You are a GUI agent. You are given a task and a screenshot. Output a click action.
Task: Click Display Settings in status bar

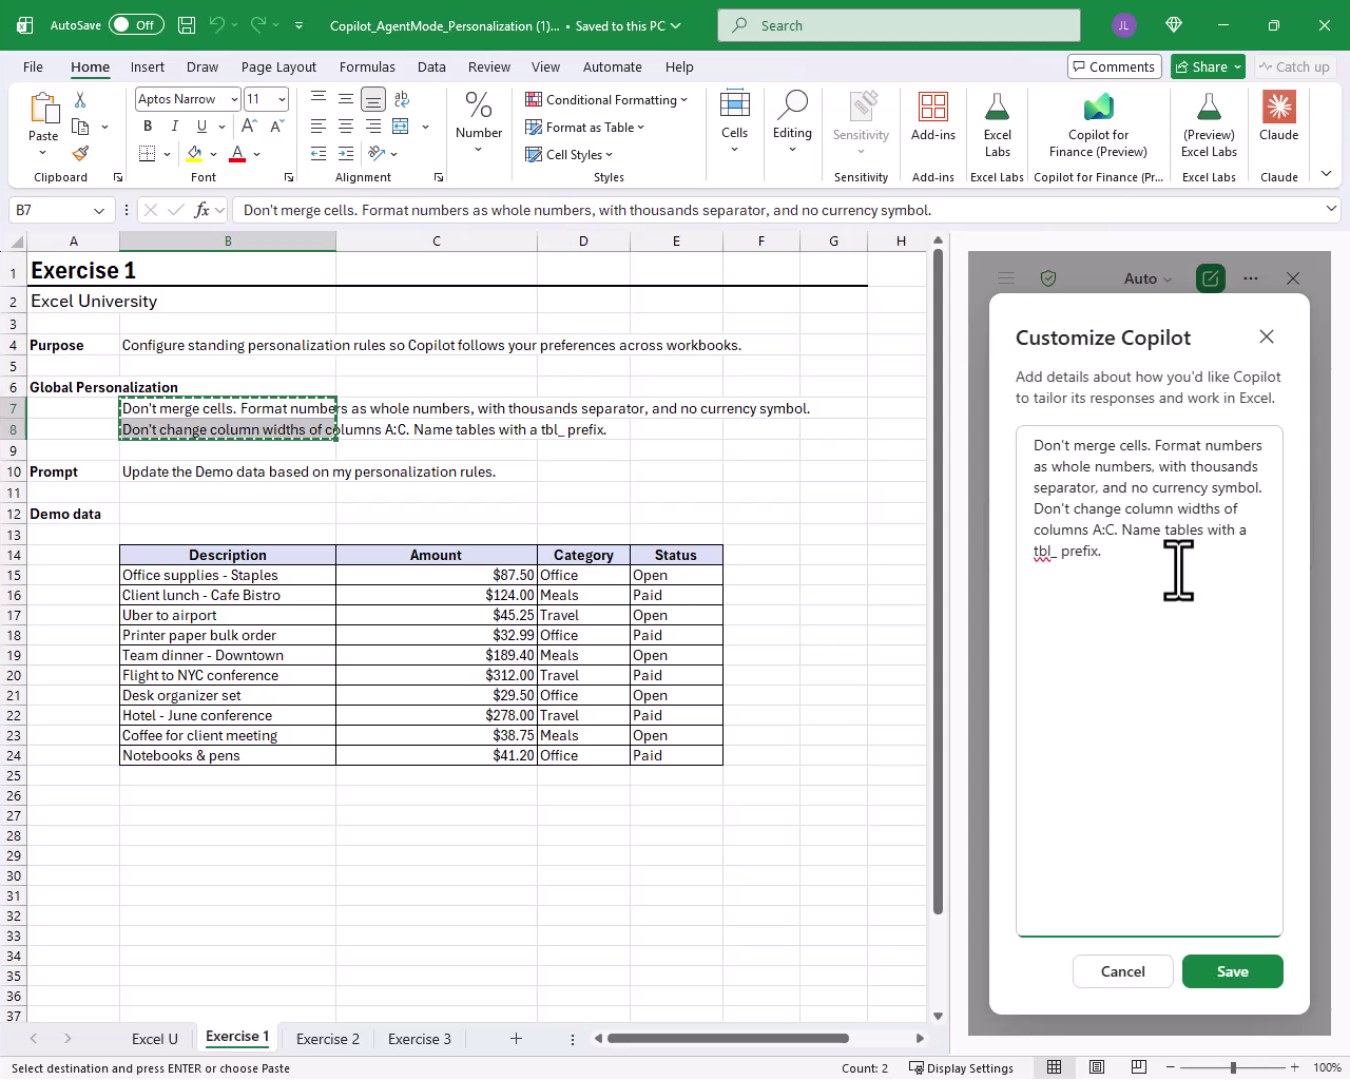tap(961, 1068)
